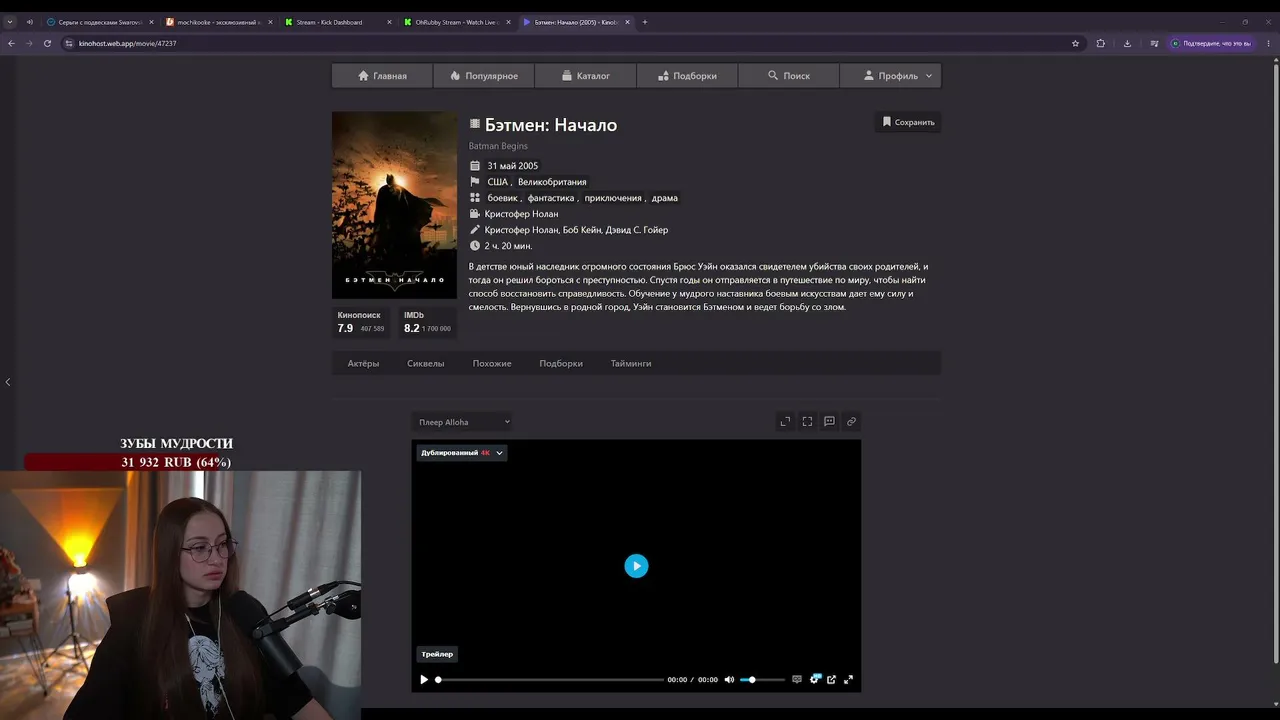
Task: Click director Кристофер Нолан next to the film icon
Action: pos(521,214)
